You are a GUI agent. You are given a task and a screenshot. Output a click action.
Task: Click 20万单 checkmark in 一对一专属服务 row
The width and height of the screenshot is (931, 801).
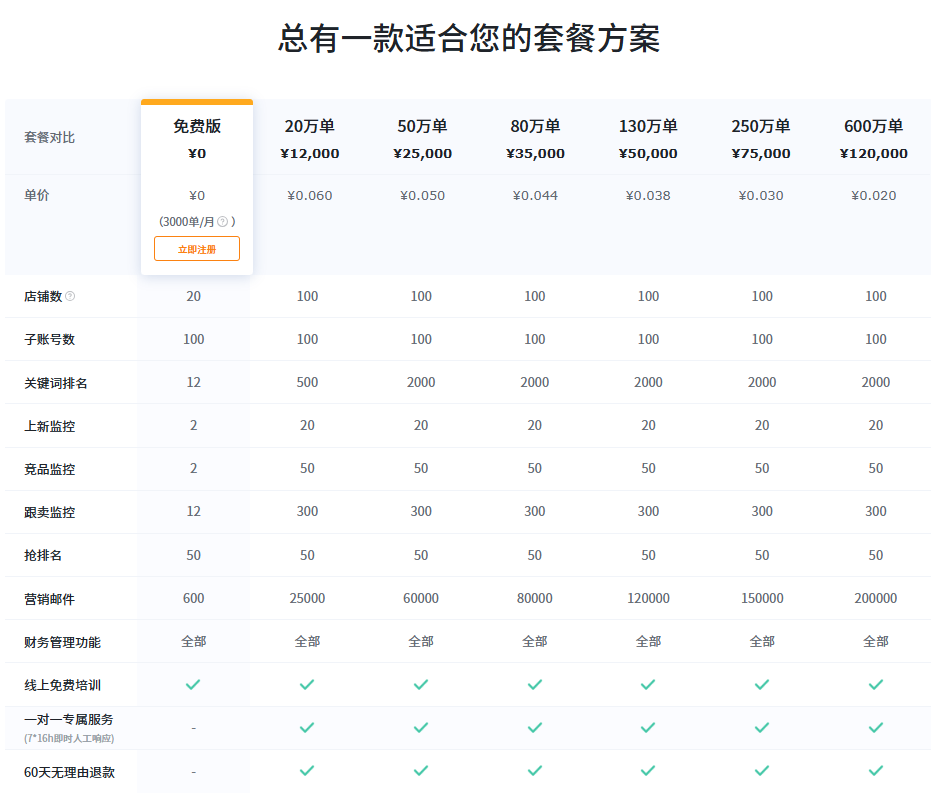[307, 727]
